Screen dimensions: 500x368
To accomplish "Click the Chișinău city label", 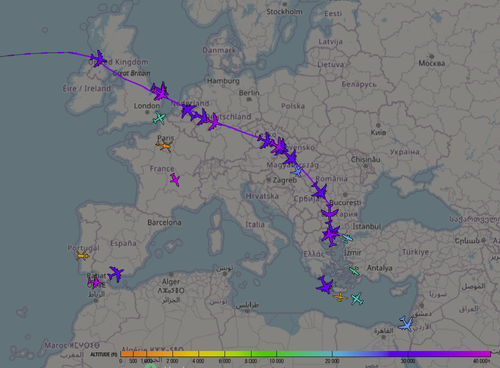I will click(x=365, y=159).
